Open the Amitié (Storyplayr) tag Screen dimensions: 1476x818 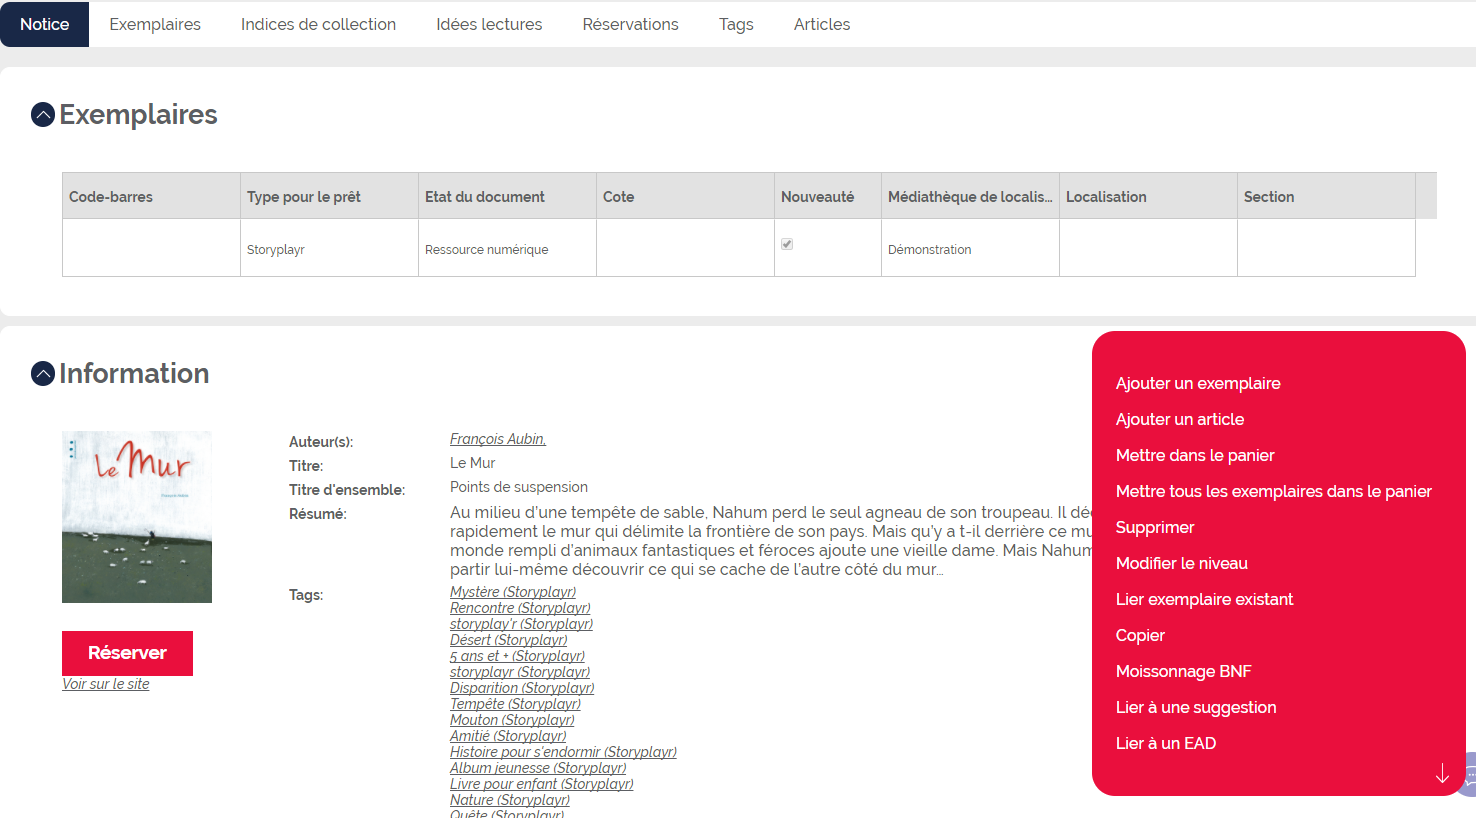coord(508,736)
